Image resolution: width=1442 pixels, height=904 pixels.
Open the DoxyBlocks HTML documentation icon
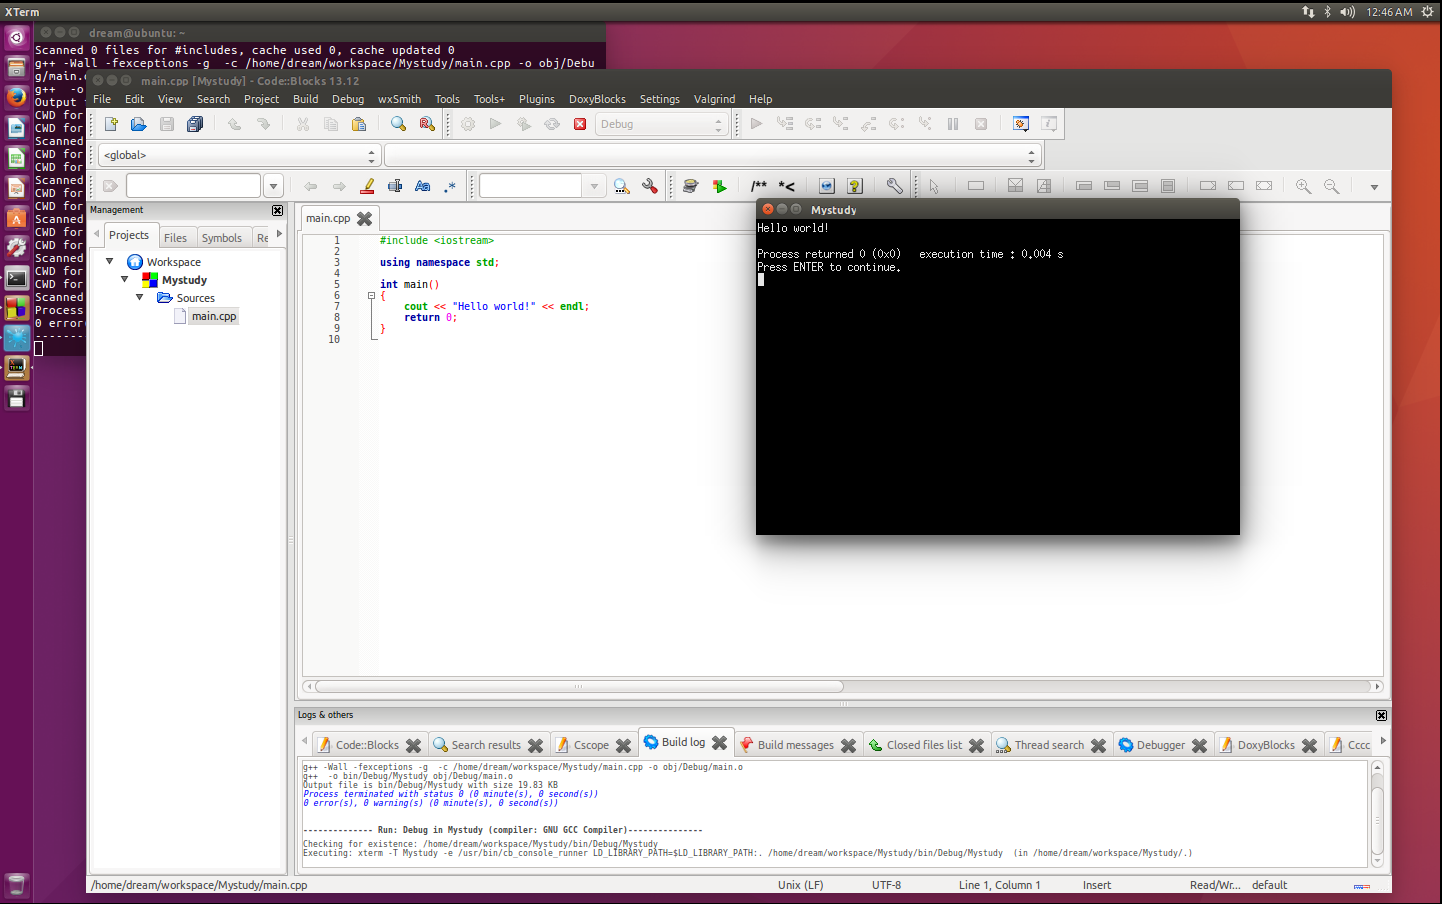click(826, 186)
